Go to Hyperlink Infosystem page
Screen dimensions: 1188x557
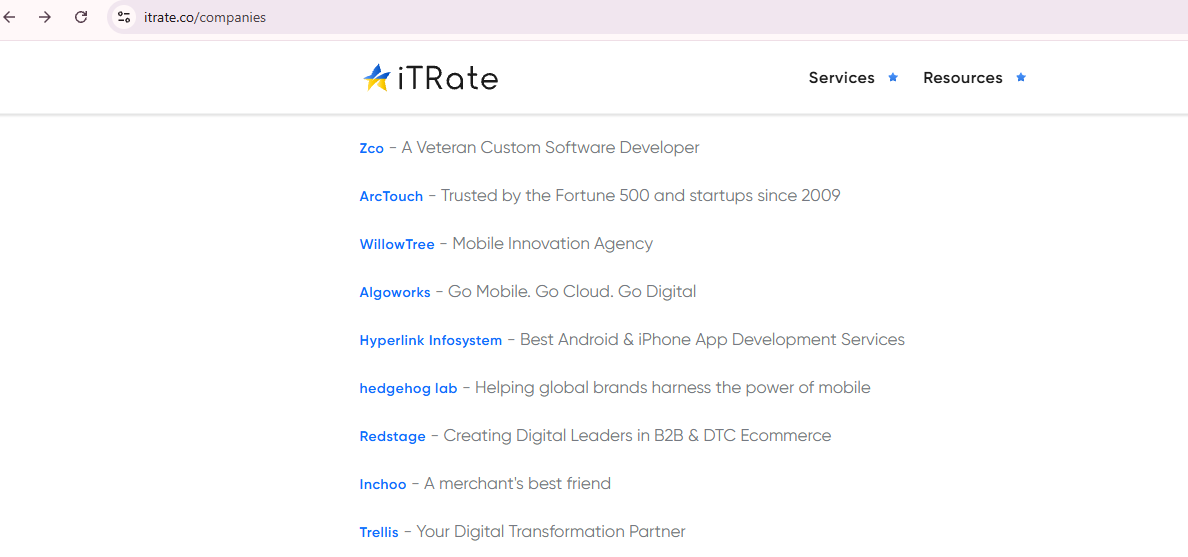(430, 341)
